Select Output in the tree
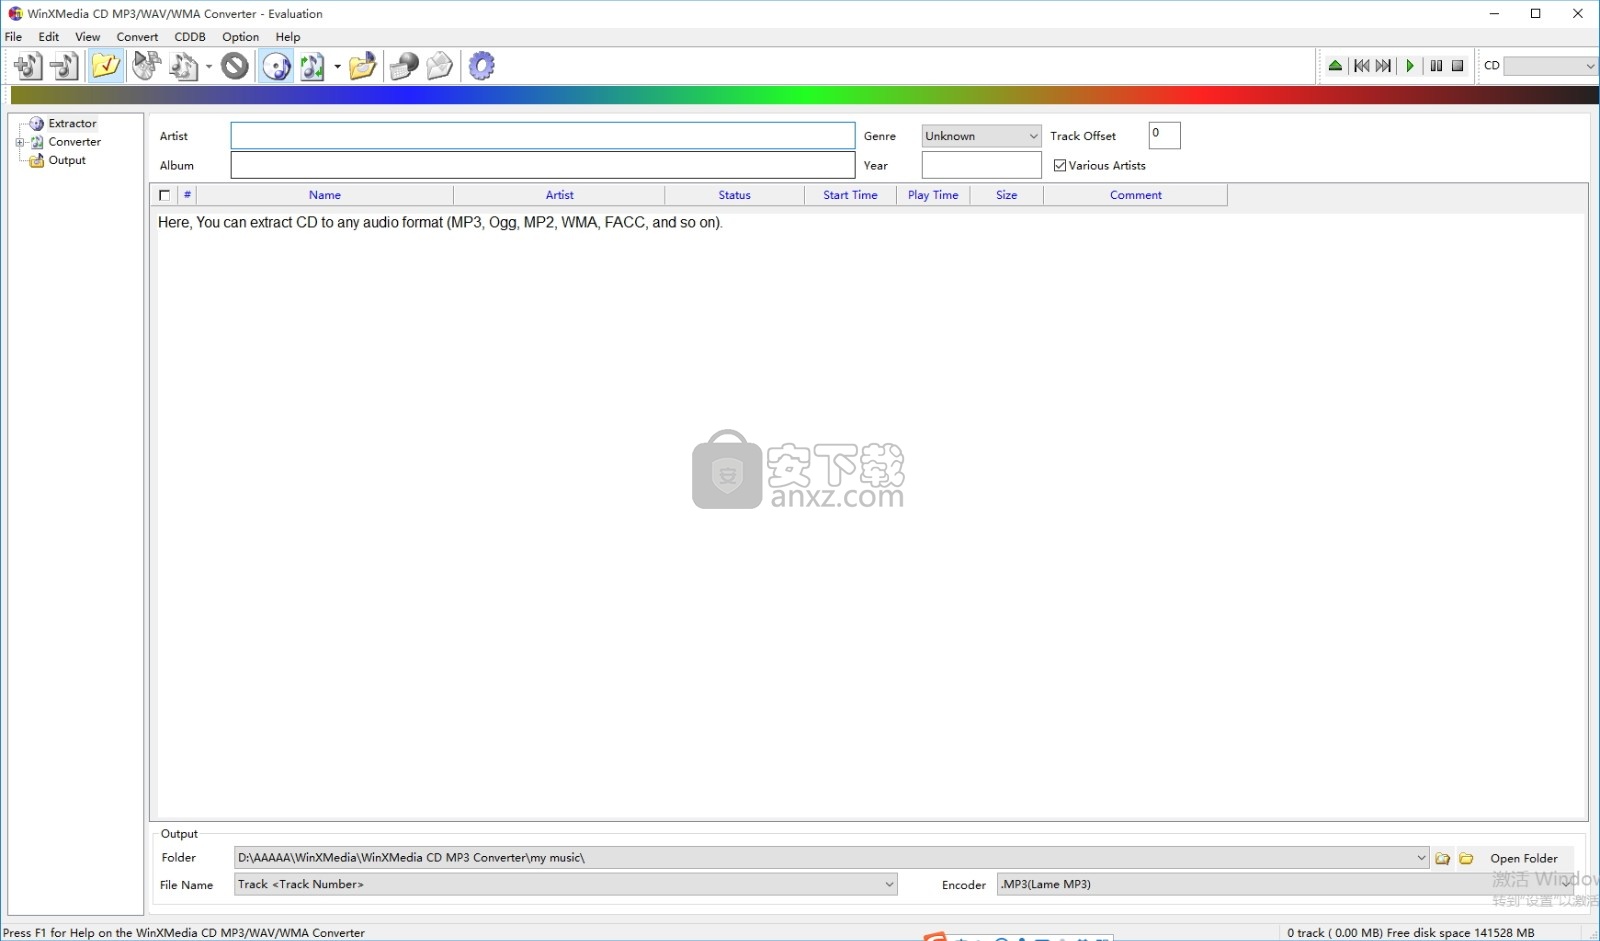This screenshot has width=1600, height=941. (x=67, y=160)
